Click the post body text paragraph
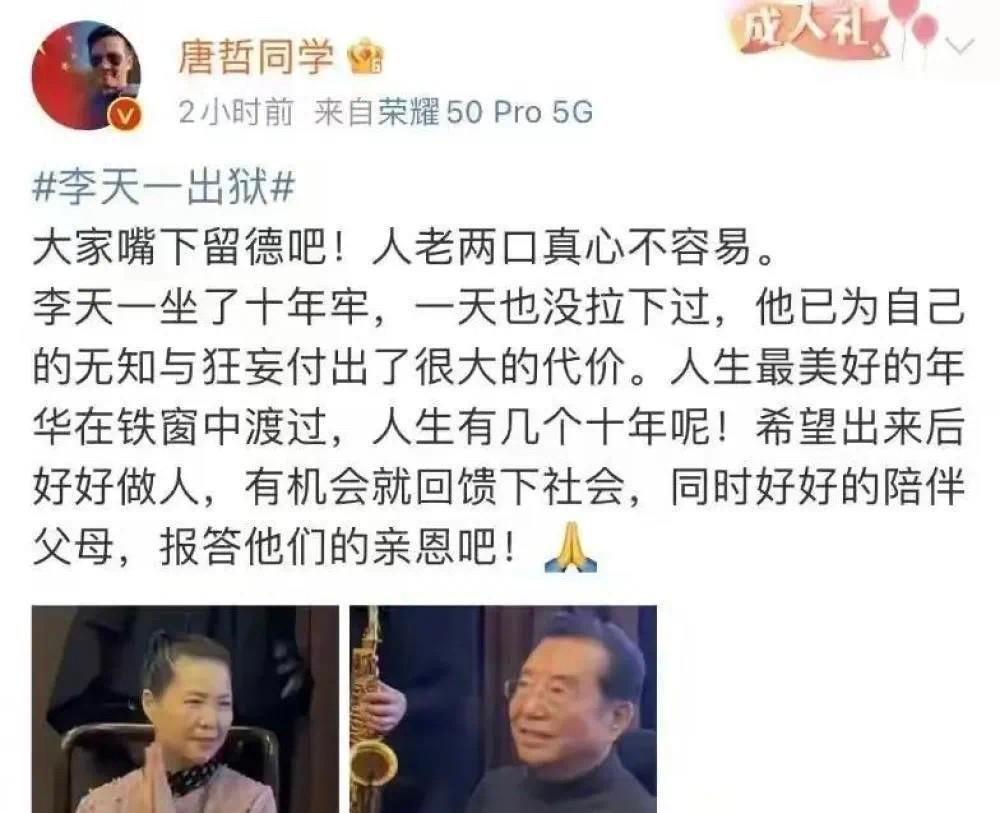1000x813 pixels. 498,397
